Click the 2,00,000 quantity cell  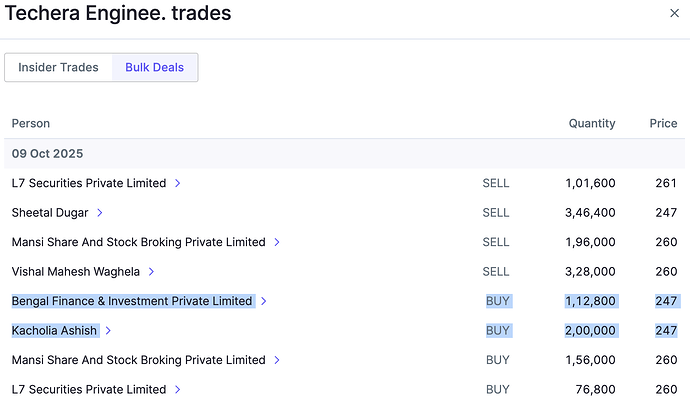point(590,331)
